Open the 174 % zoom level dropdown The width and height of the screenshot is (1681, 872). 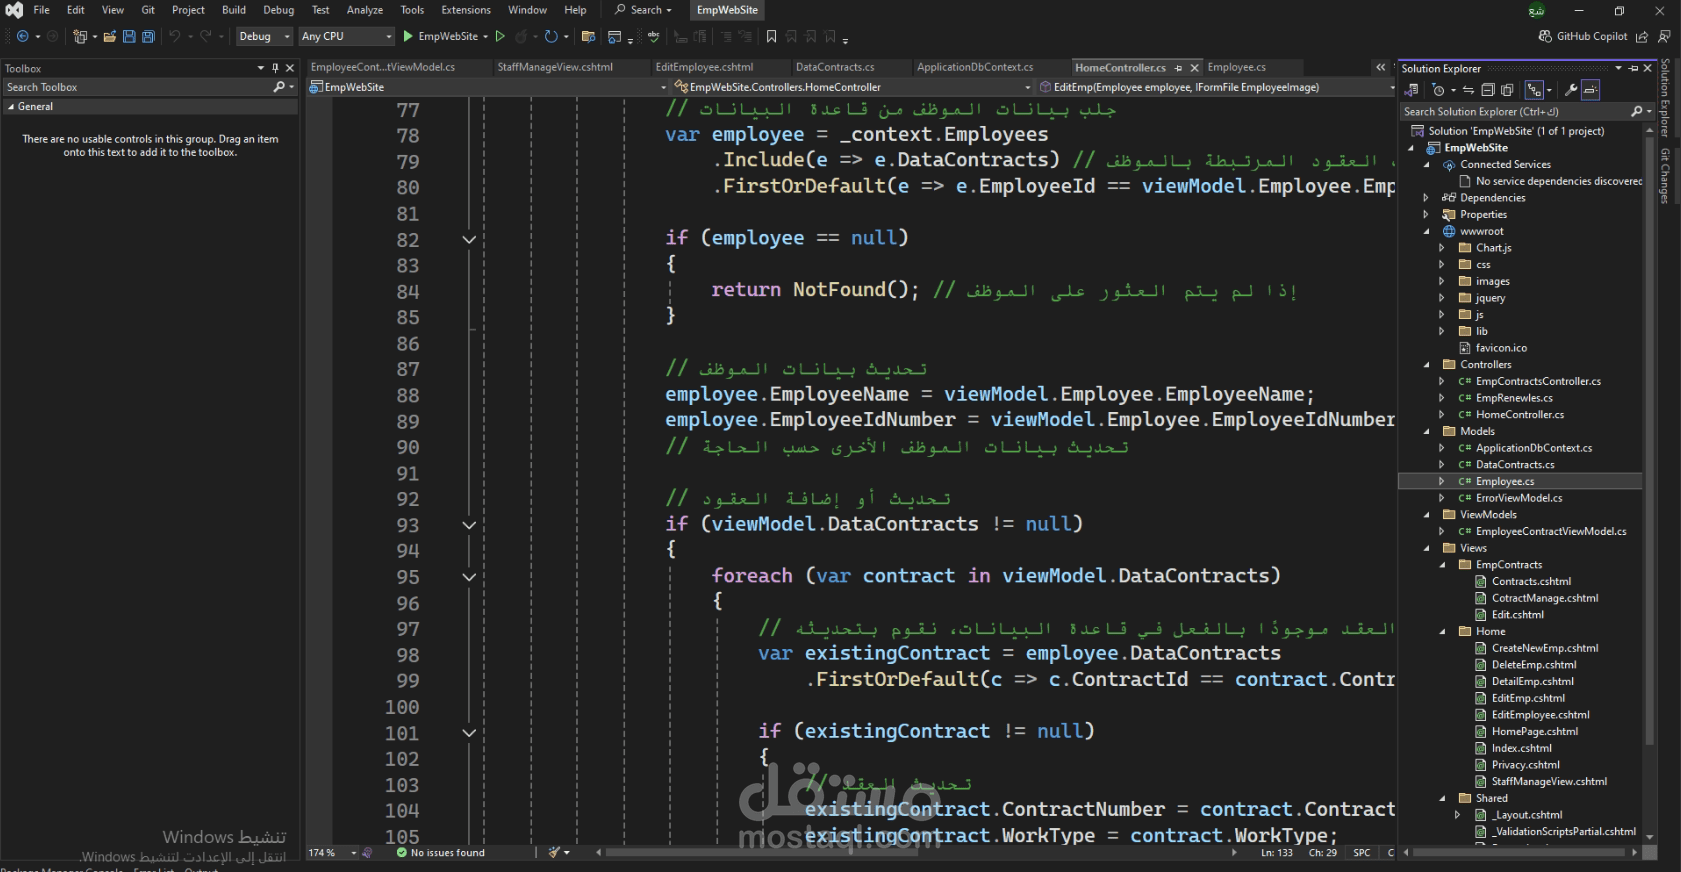[x=332, y=853]
